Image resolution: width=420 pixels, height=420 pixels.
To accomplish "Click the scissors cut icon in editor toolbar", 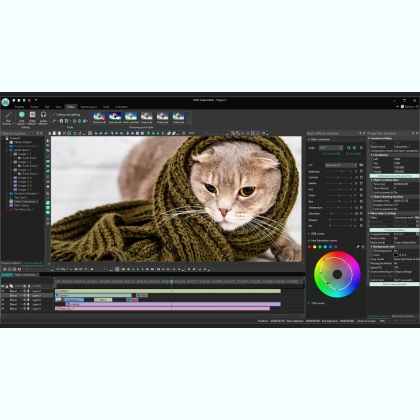I will click(50, 133).
